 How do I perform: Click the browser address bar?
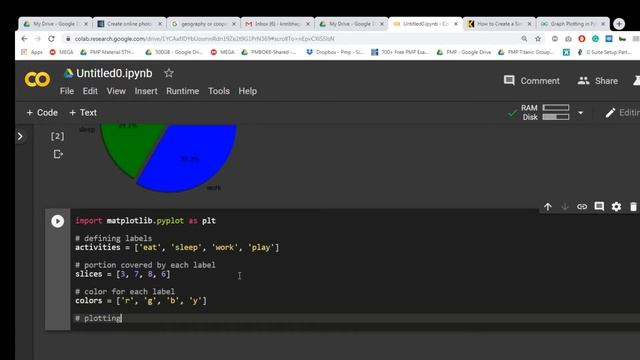tap(286, 39)
